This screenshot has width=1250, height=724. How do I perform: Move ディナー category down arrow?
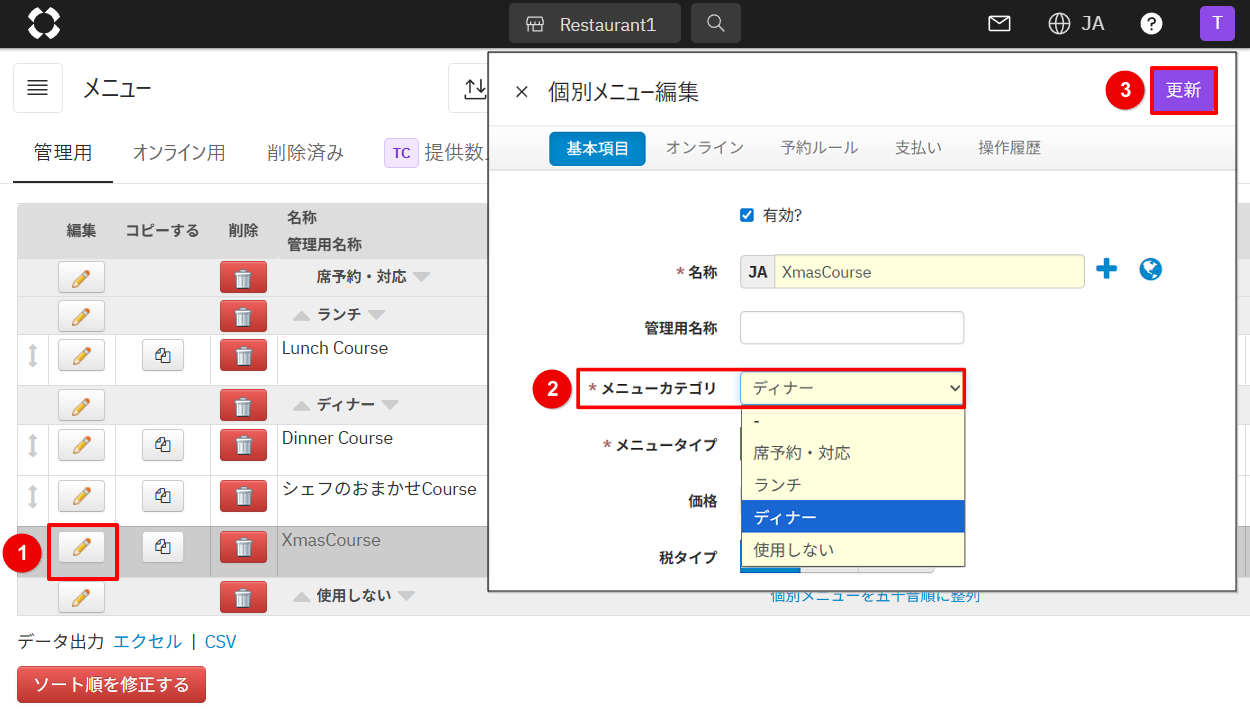[390, 405]
